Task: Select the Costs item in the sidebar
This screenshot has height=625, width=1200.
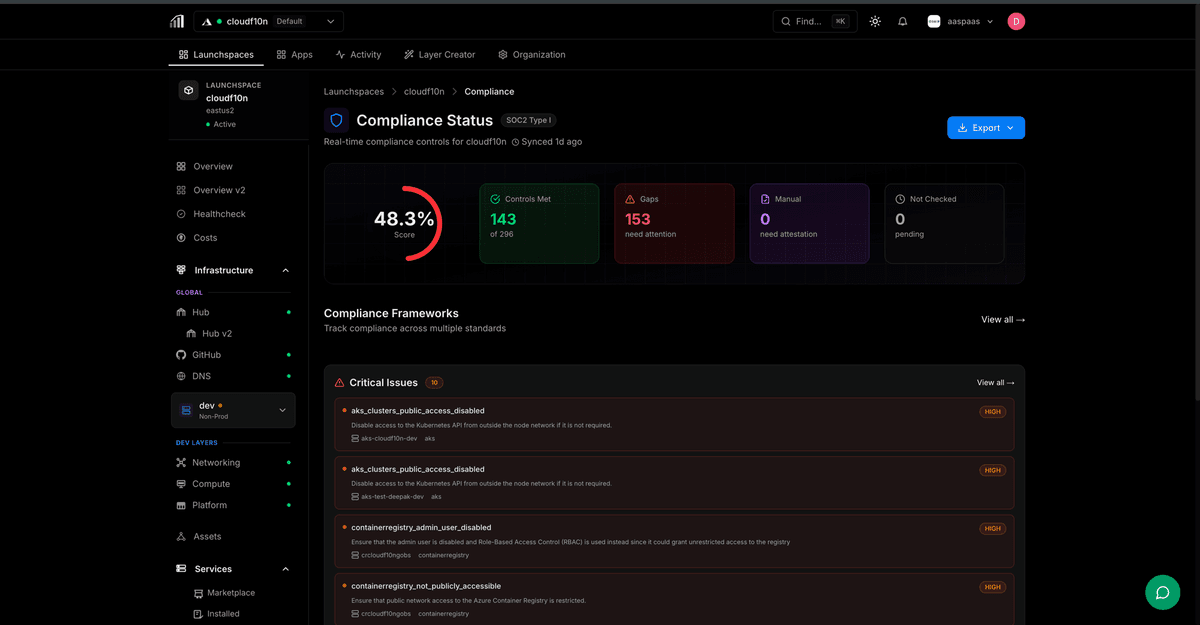Action: click(x=204, y=237)
